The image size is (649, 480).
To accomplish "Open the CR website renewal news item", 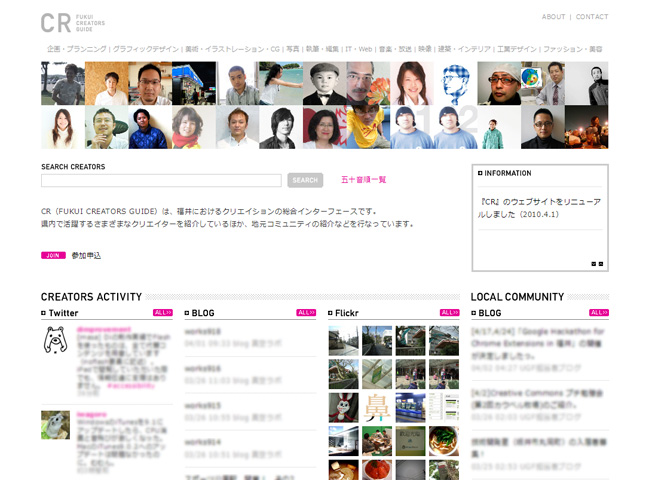I will (540, 208).
